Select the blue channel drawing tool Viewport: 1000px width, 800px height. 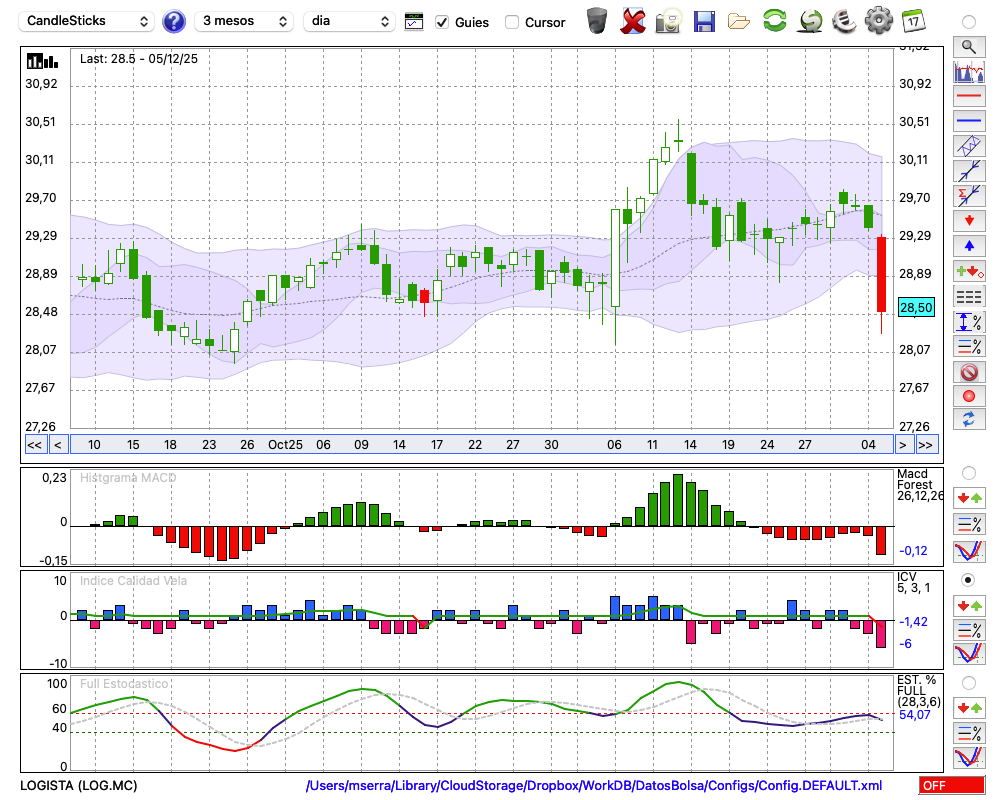pos(969,146)
